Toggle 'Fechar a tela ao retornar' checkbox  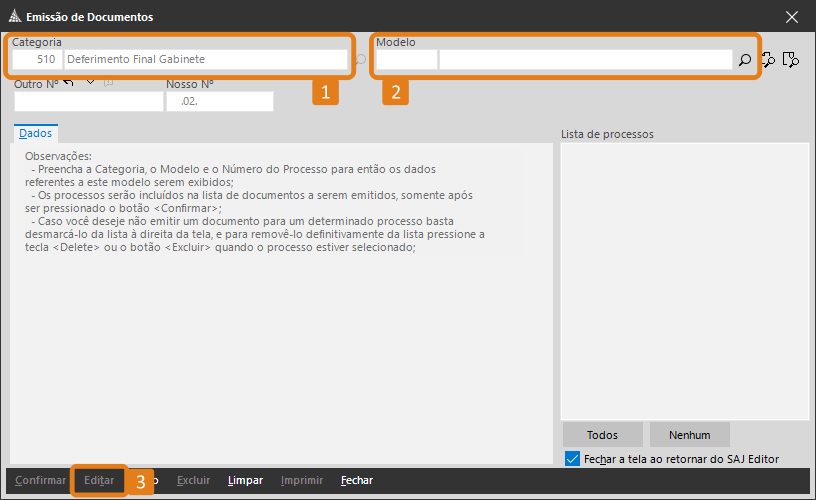(x=572, y=459)
